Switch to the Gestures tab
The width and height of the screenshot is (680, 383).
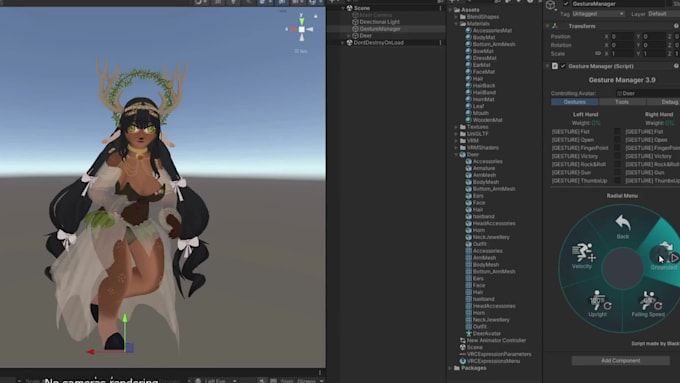575,102
